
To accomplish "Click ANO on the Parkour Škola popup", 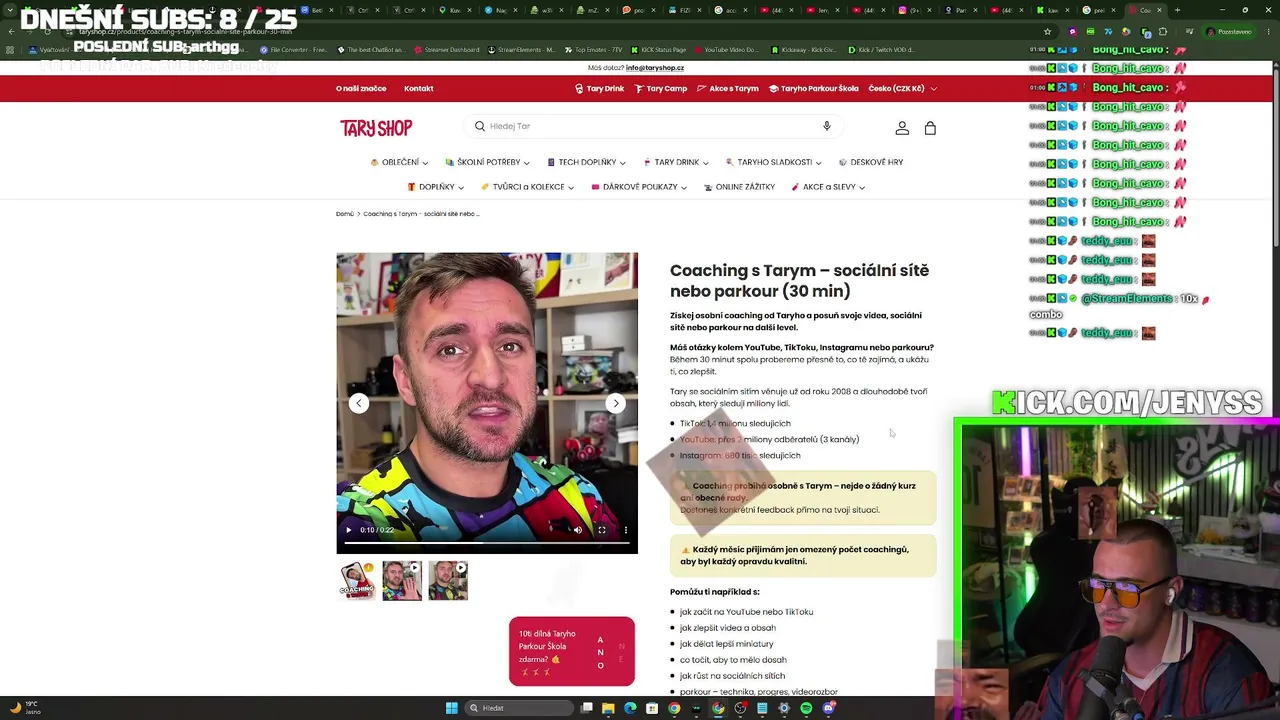I will pos(600,653).
